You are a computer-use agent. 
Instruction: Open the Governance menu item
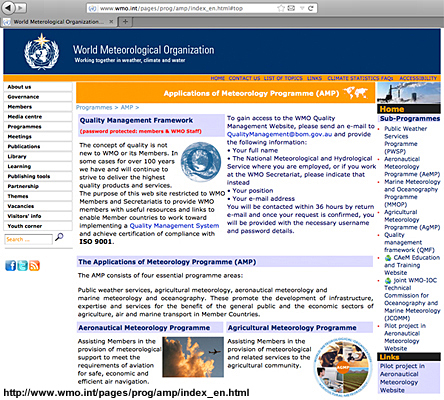(38, 97)
